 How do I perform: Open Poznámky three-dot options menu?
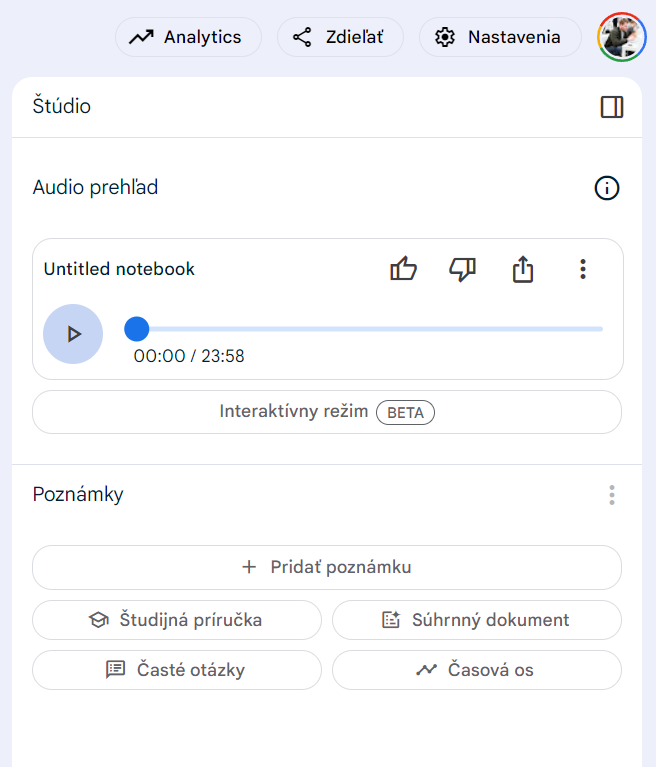[x=612, y=495]
